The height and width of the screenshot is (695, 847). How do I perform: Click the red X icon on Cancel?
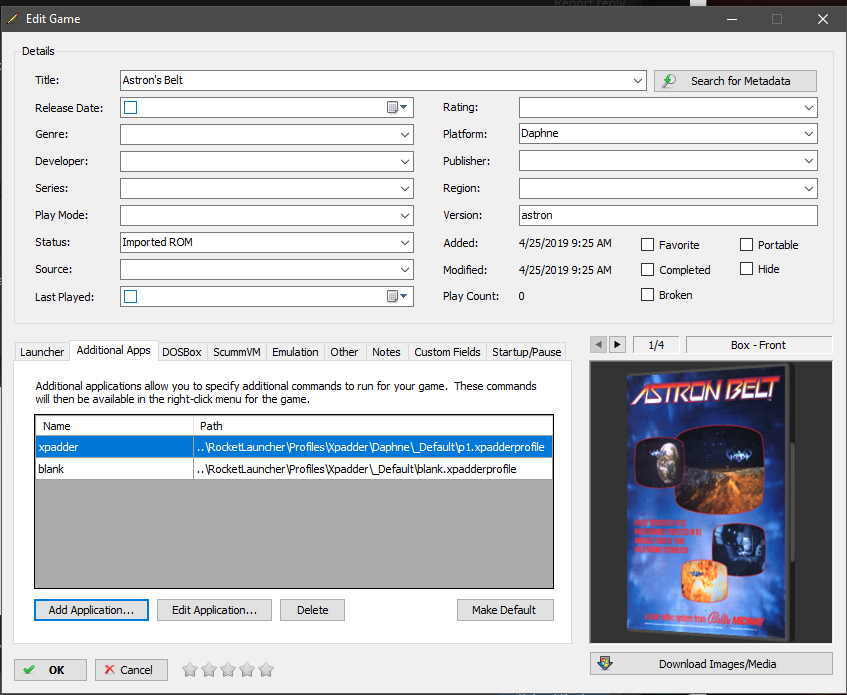(x=110, y=670)
